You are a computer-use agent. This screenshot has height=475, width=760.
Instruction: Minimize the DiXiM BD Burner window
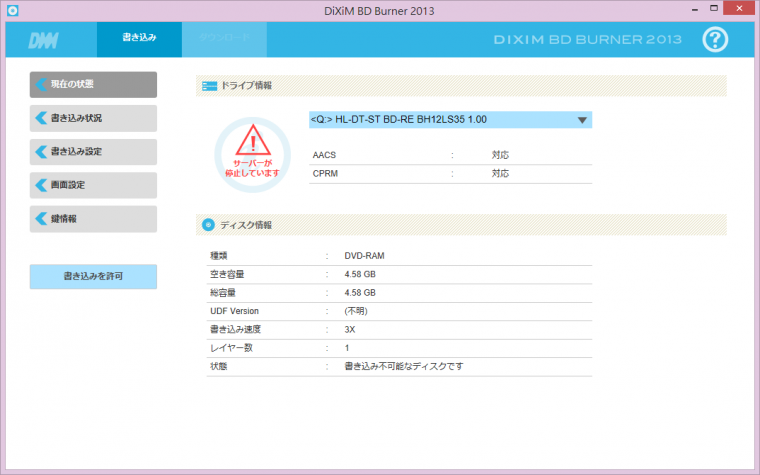point(695,9)
